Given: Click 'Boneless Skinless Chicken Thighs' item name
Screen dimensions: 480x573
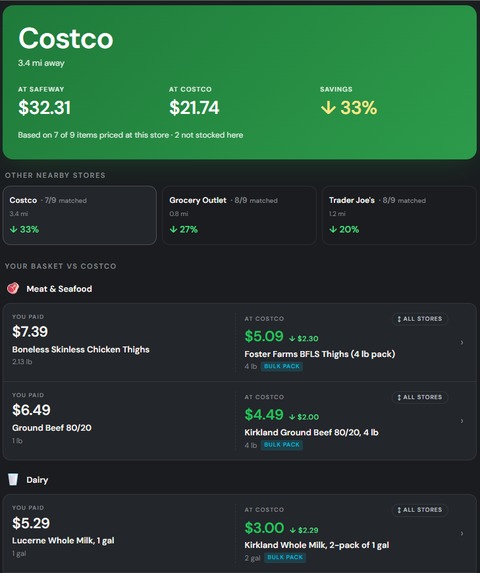Looking at the screenshot, I should click(x=81, y=349).
